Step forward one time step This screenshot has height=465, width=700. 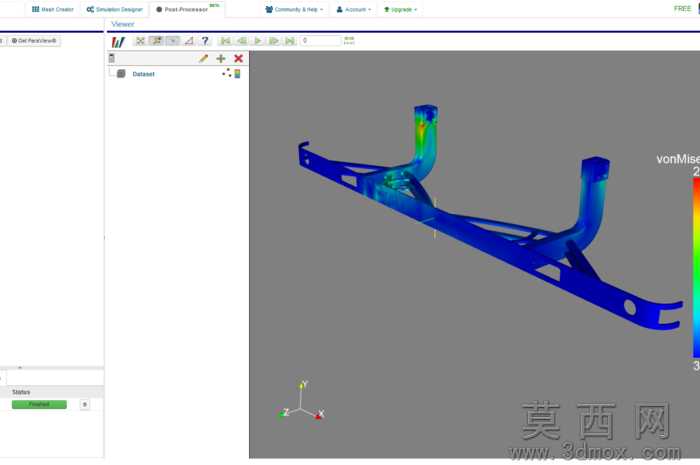[x=274, y=41]
